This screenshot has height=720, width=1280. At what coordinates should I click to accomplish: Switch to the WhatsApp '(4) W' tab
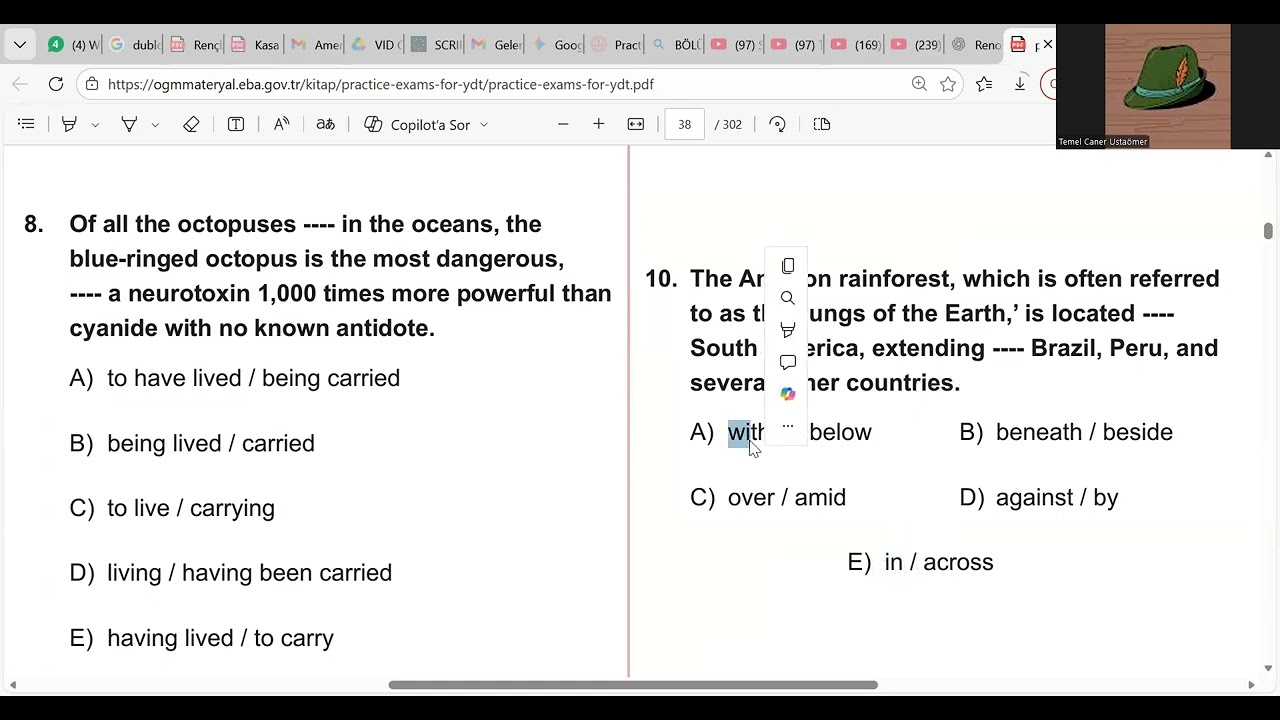click(73, 45)
